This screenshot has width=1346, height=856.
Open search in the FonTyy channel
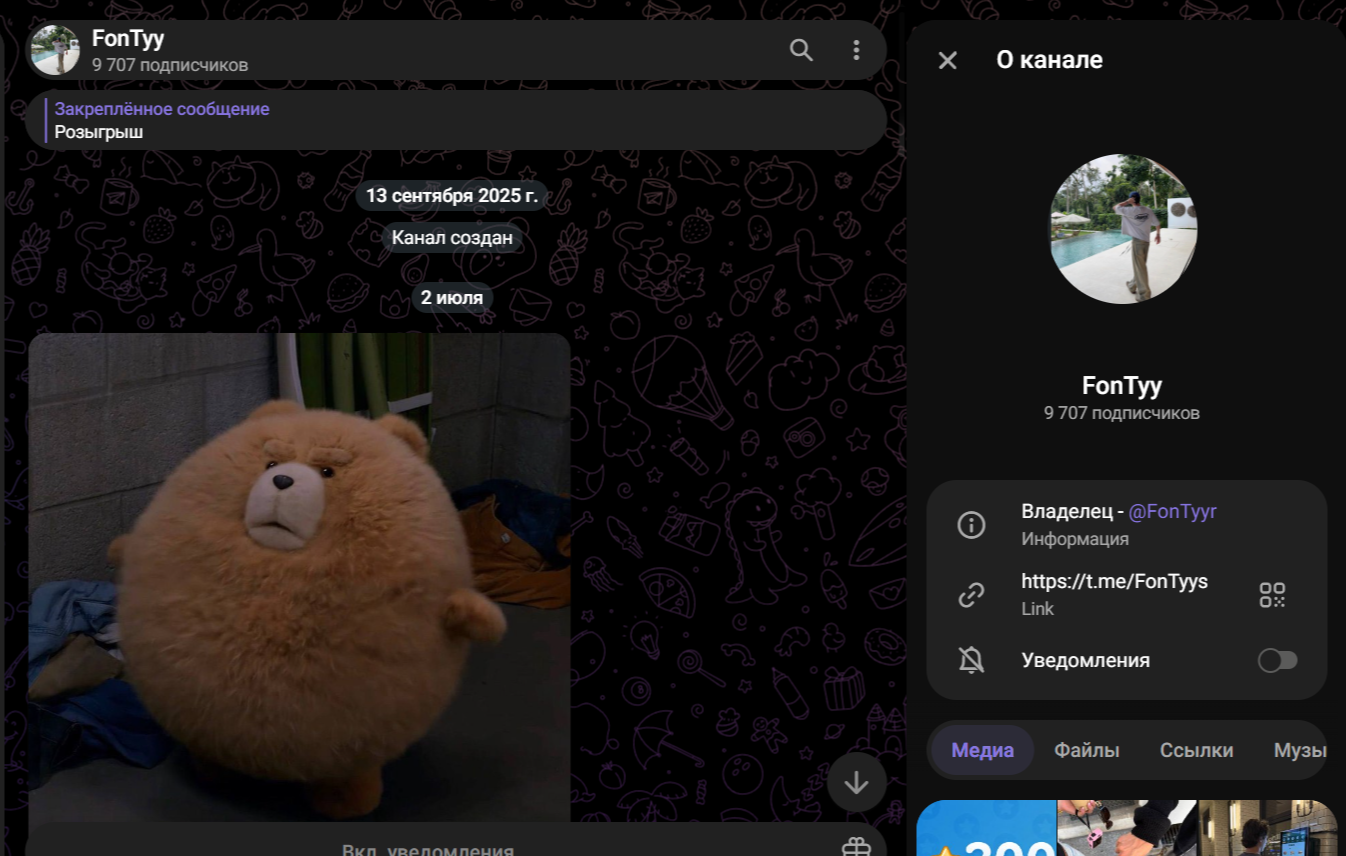click(x=801, y=50)
